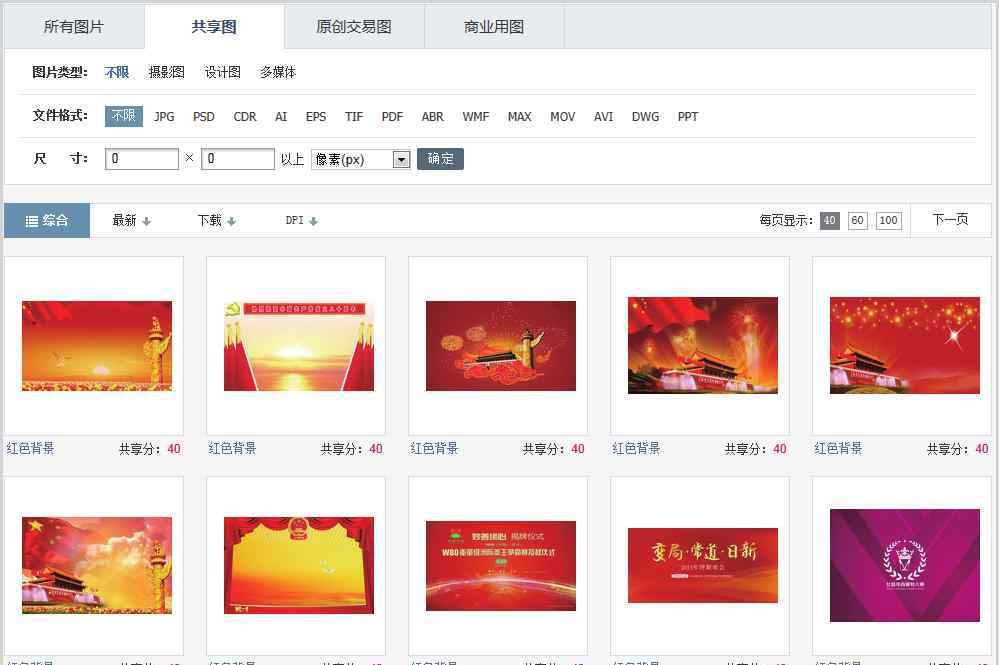Filter file format to AVI

coord(603,117)
